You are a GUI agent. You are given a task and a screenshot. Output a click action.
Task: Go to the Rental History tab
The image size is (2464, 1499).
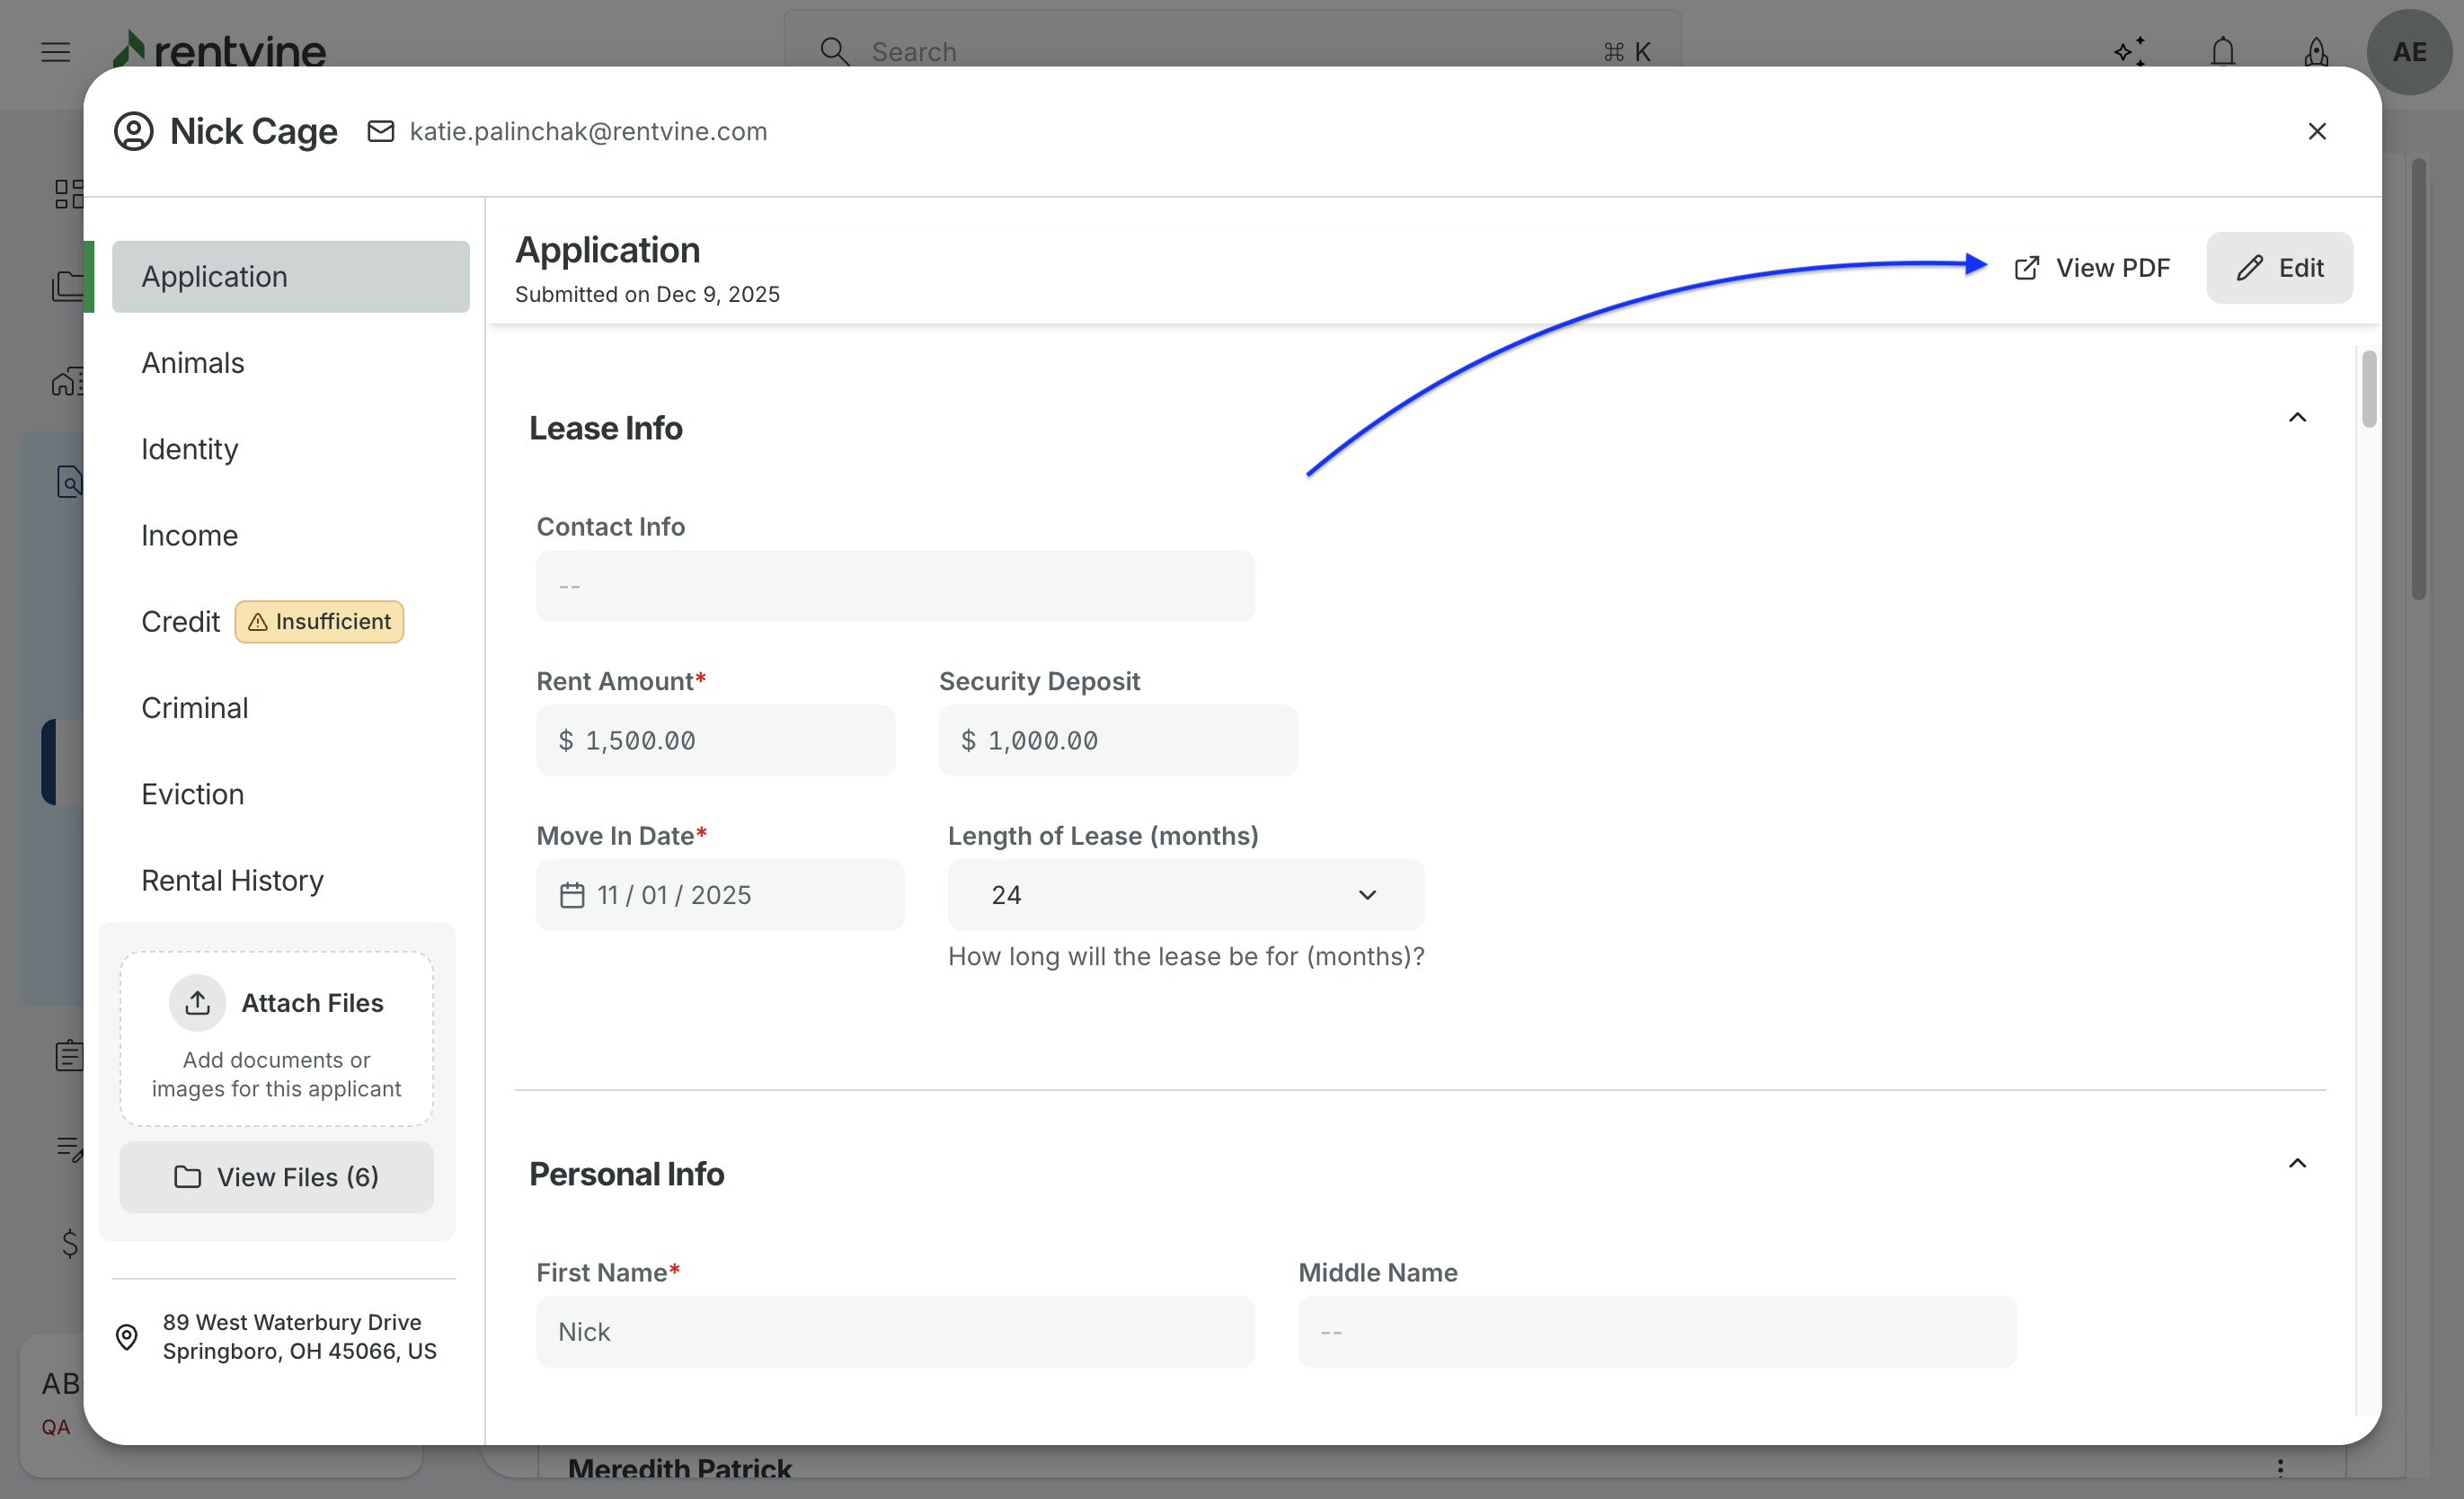tap(232, 880)
